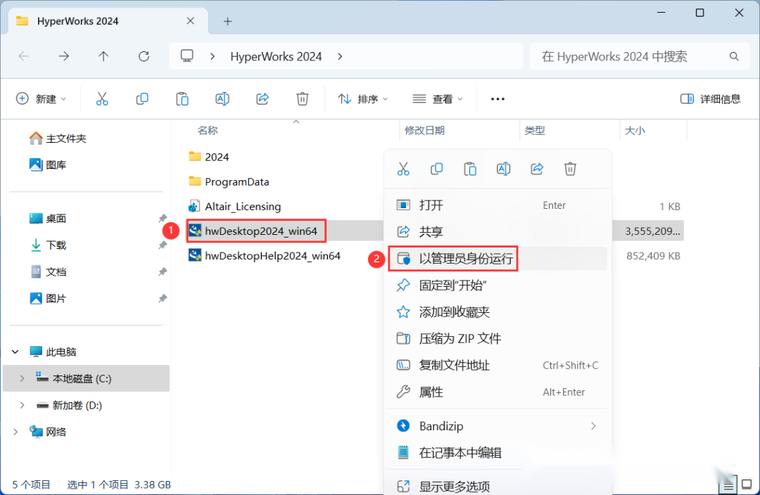Open the 排序 sort dropdown
The width and height of the screenshot is (760, 495).
363,99
